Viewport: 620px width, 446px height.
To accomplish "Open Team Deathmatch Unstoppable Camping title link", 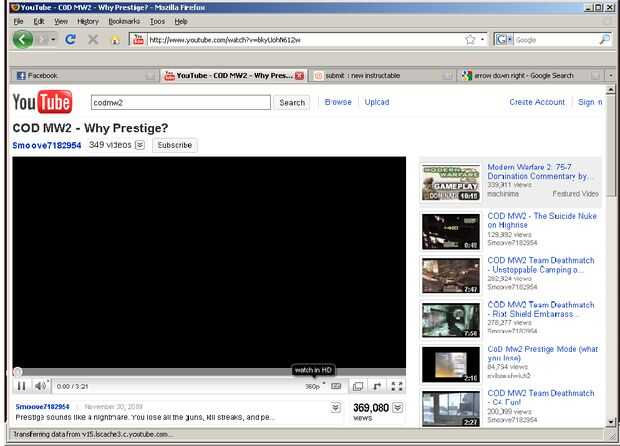I will point(541,265).
